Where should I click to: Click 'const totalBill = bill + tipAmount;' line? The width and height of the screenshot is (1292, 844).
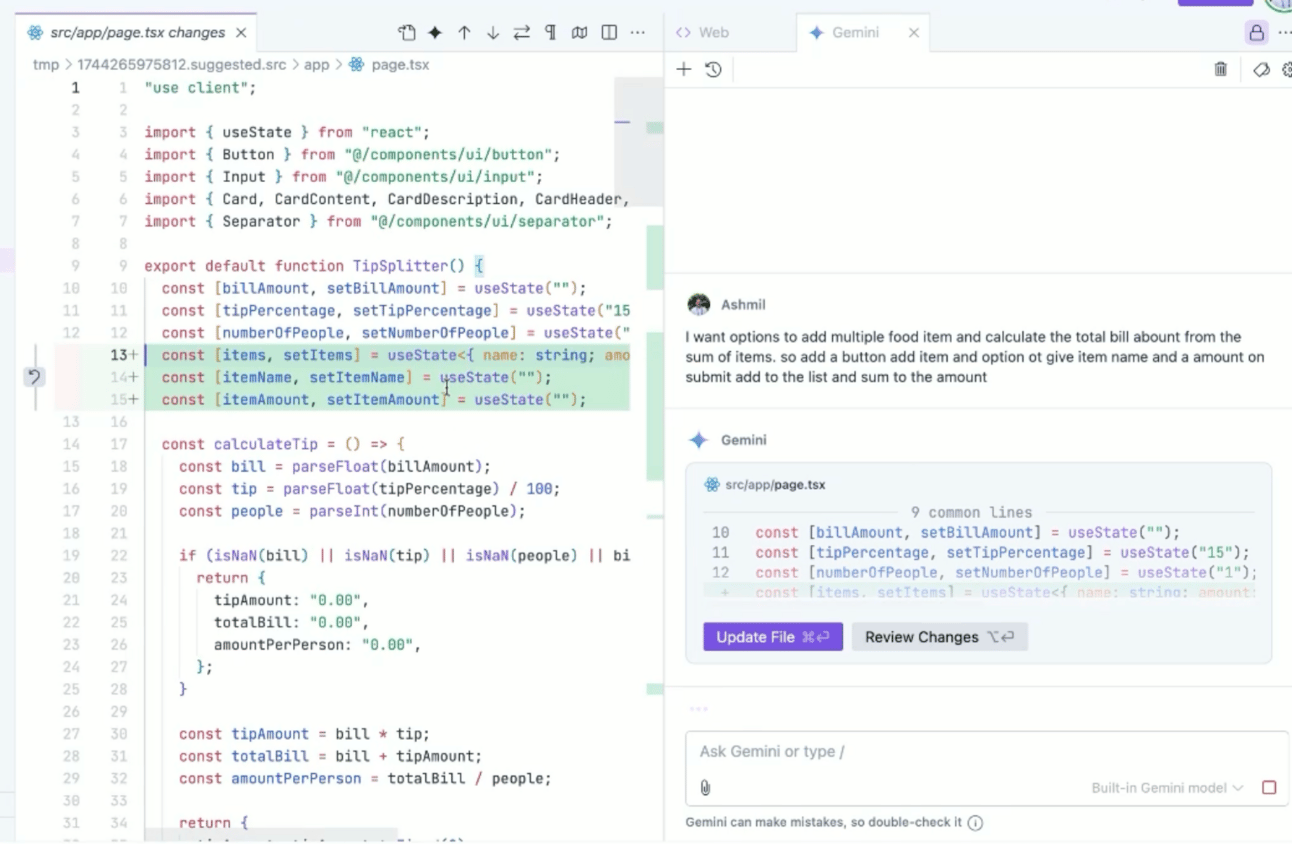(330, 756)
